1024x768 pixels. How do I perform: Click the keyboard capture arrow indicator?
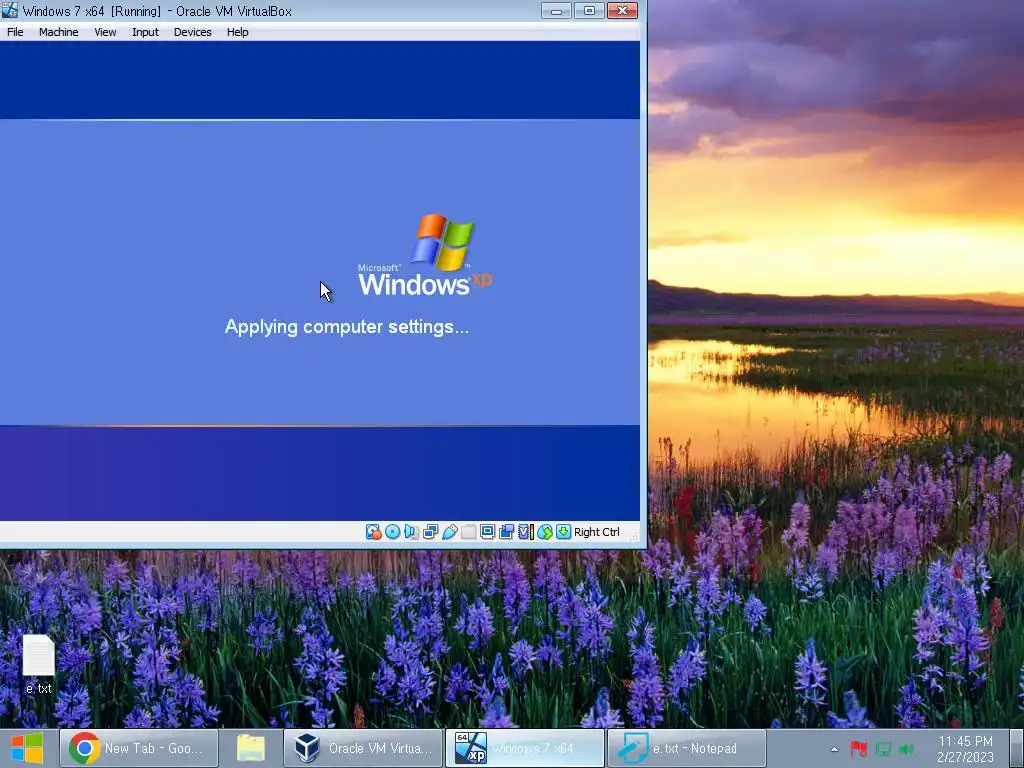coord(563,532)
